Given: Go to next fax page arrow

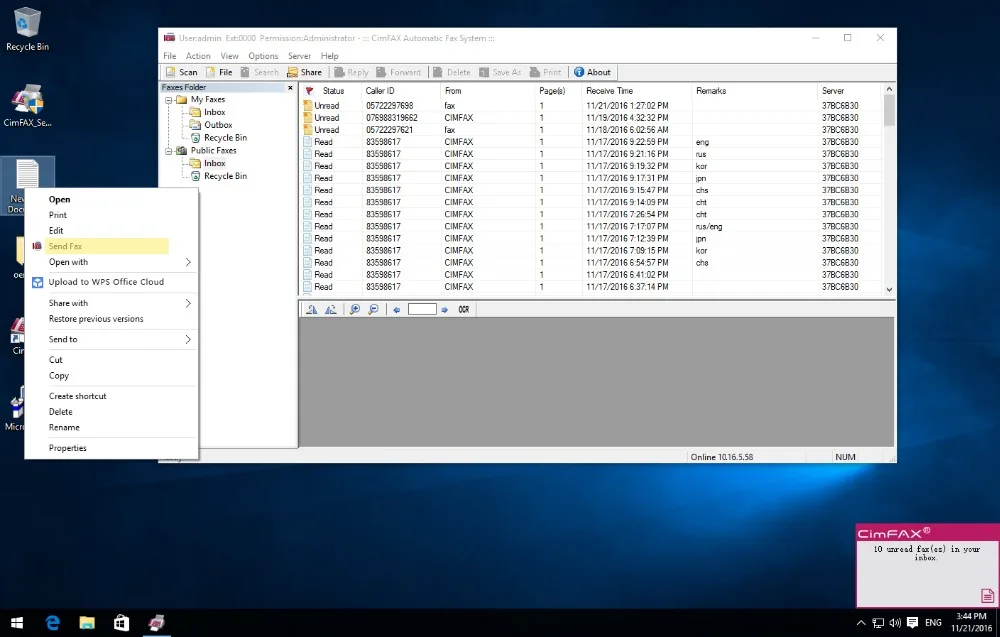Looking at the screenshot, I should click(445, 310).
